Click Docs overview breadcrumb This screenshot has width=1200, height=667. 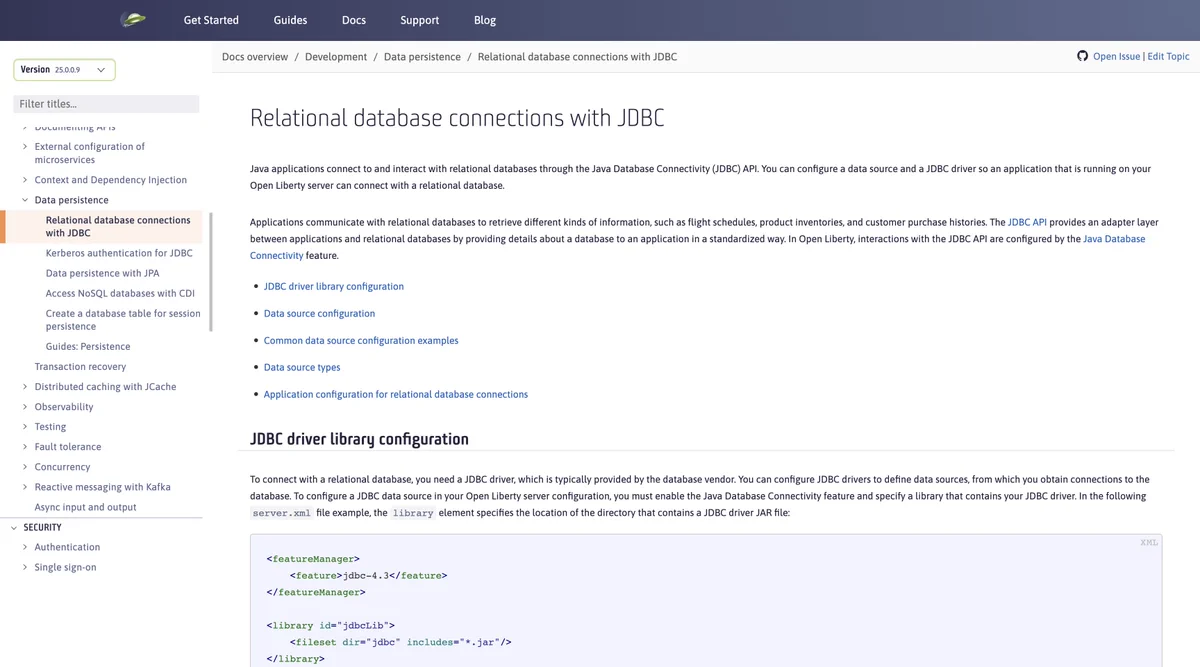tap(255, 57)
